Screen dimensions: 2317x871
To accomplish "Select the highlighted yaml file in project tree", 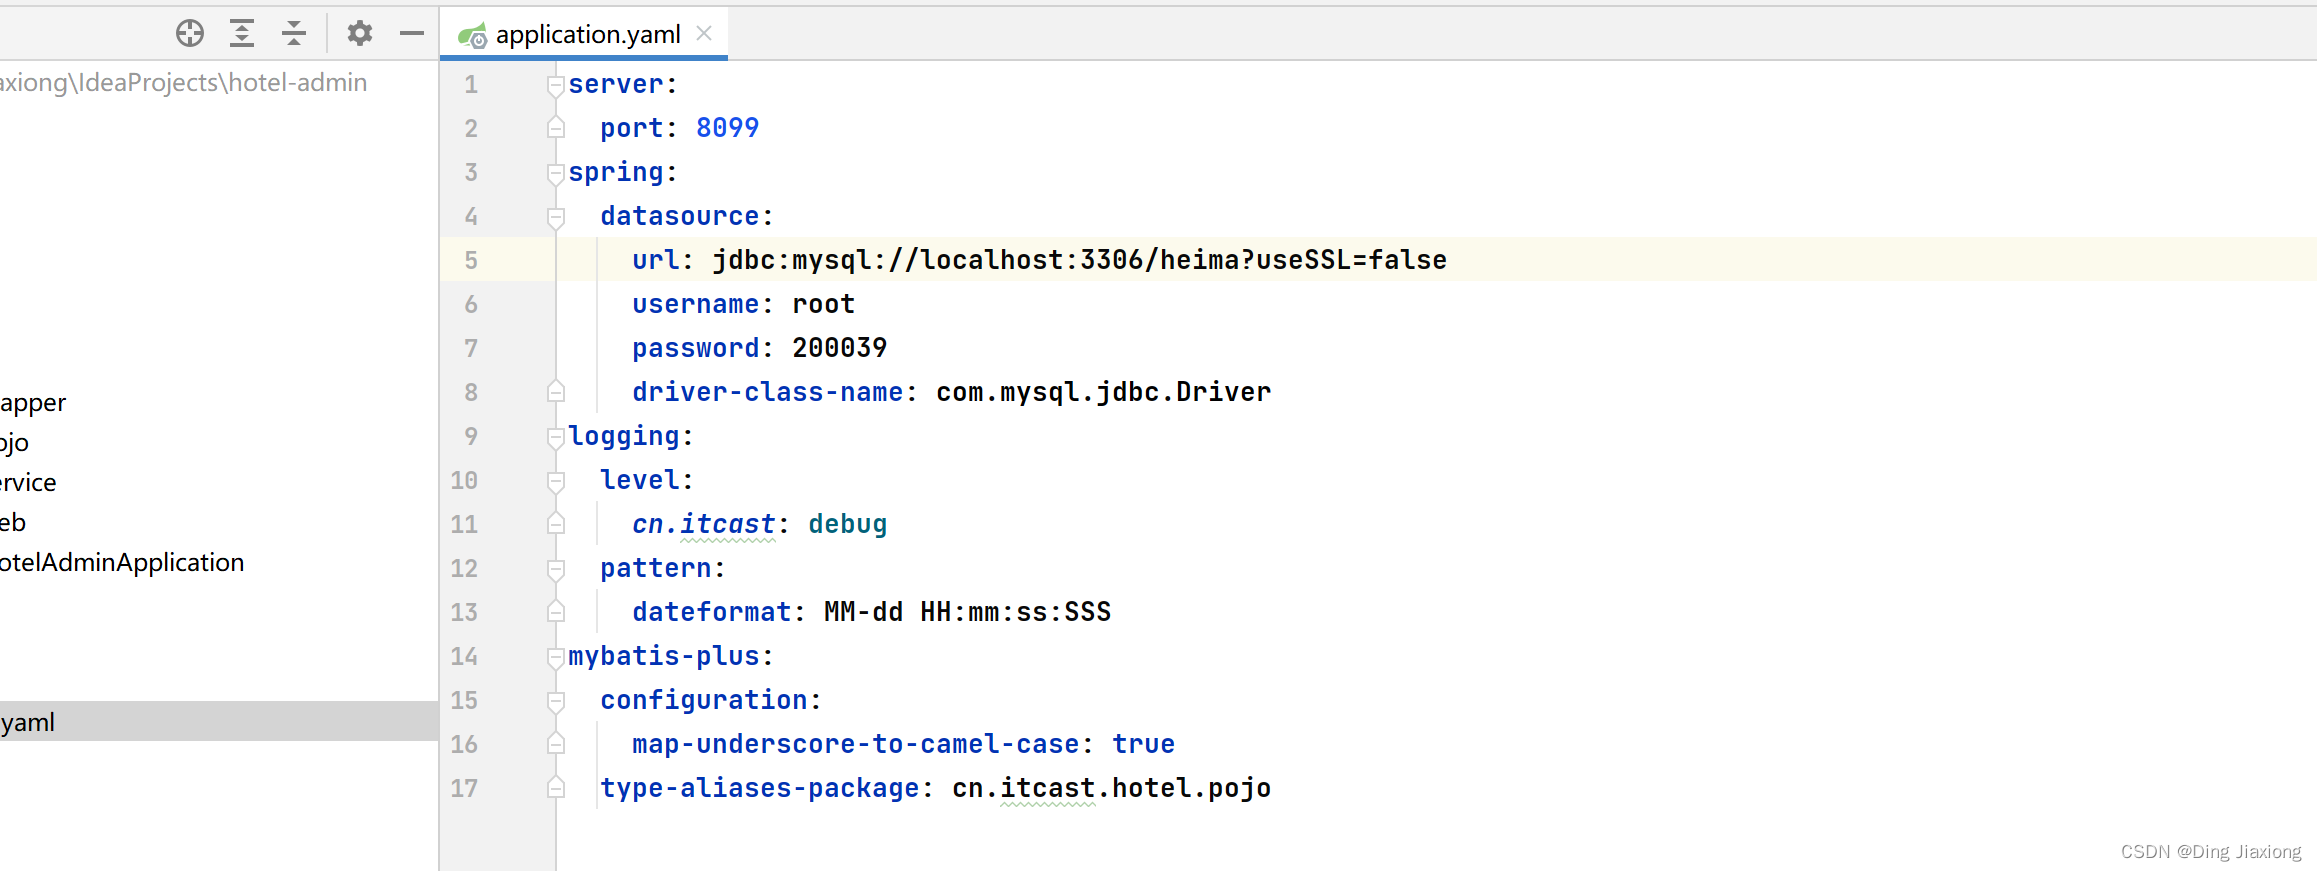I will (219, 721).
